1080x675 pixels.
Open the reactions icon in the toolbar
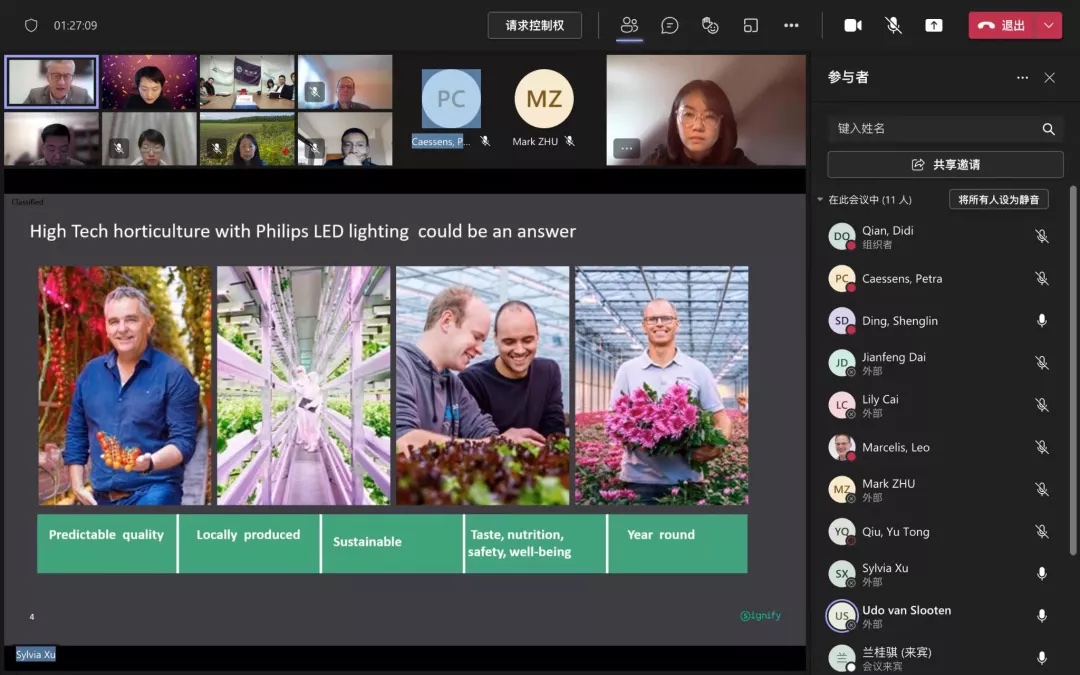[710, 25]
